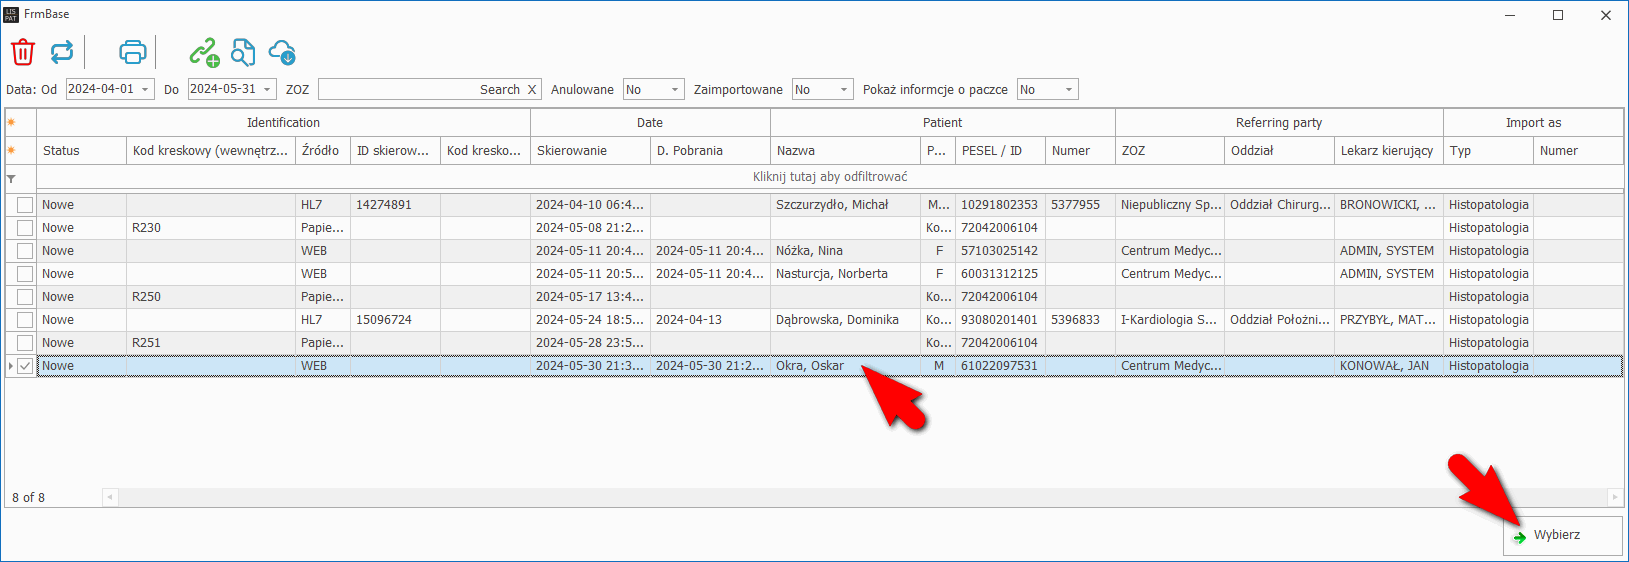Open the Zaimportowane dropdown
The image size is (1629, 562).
pos(844,90)
